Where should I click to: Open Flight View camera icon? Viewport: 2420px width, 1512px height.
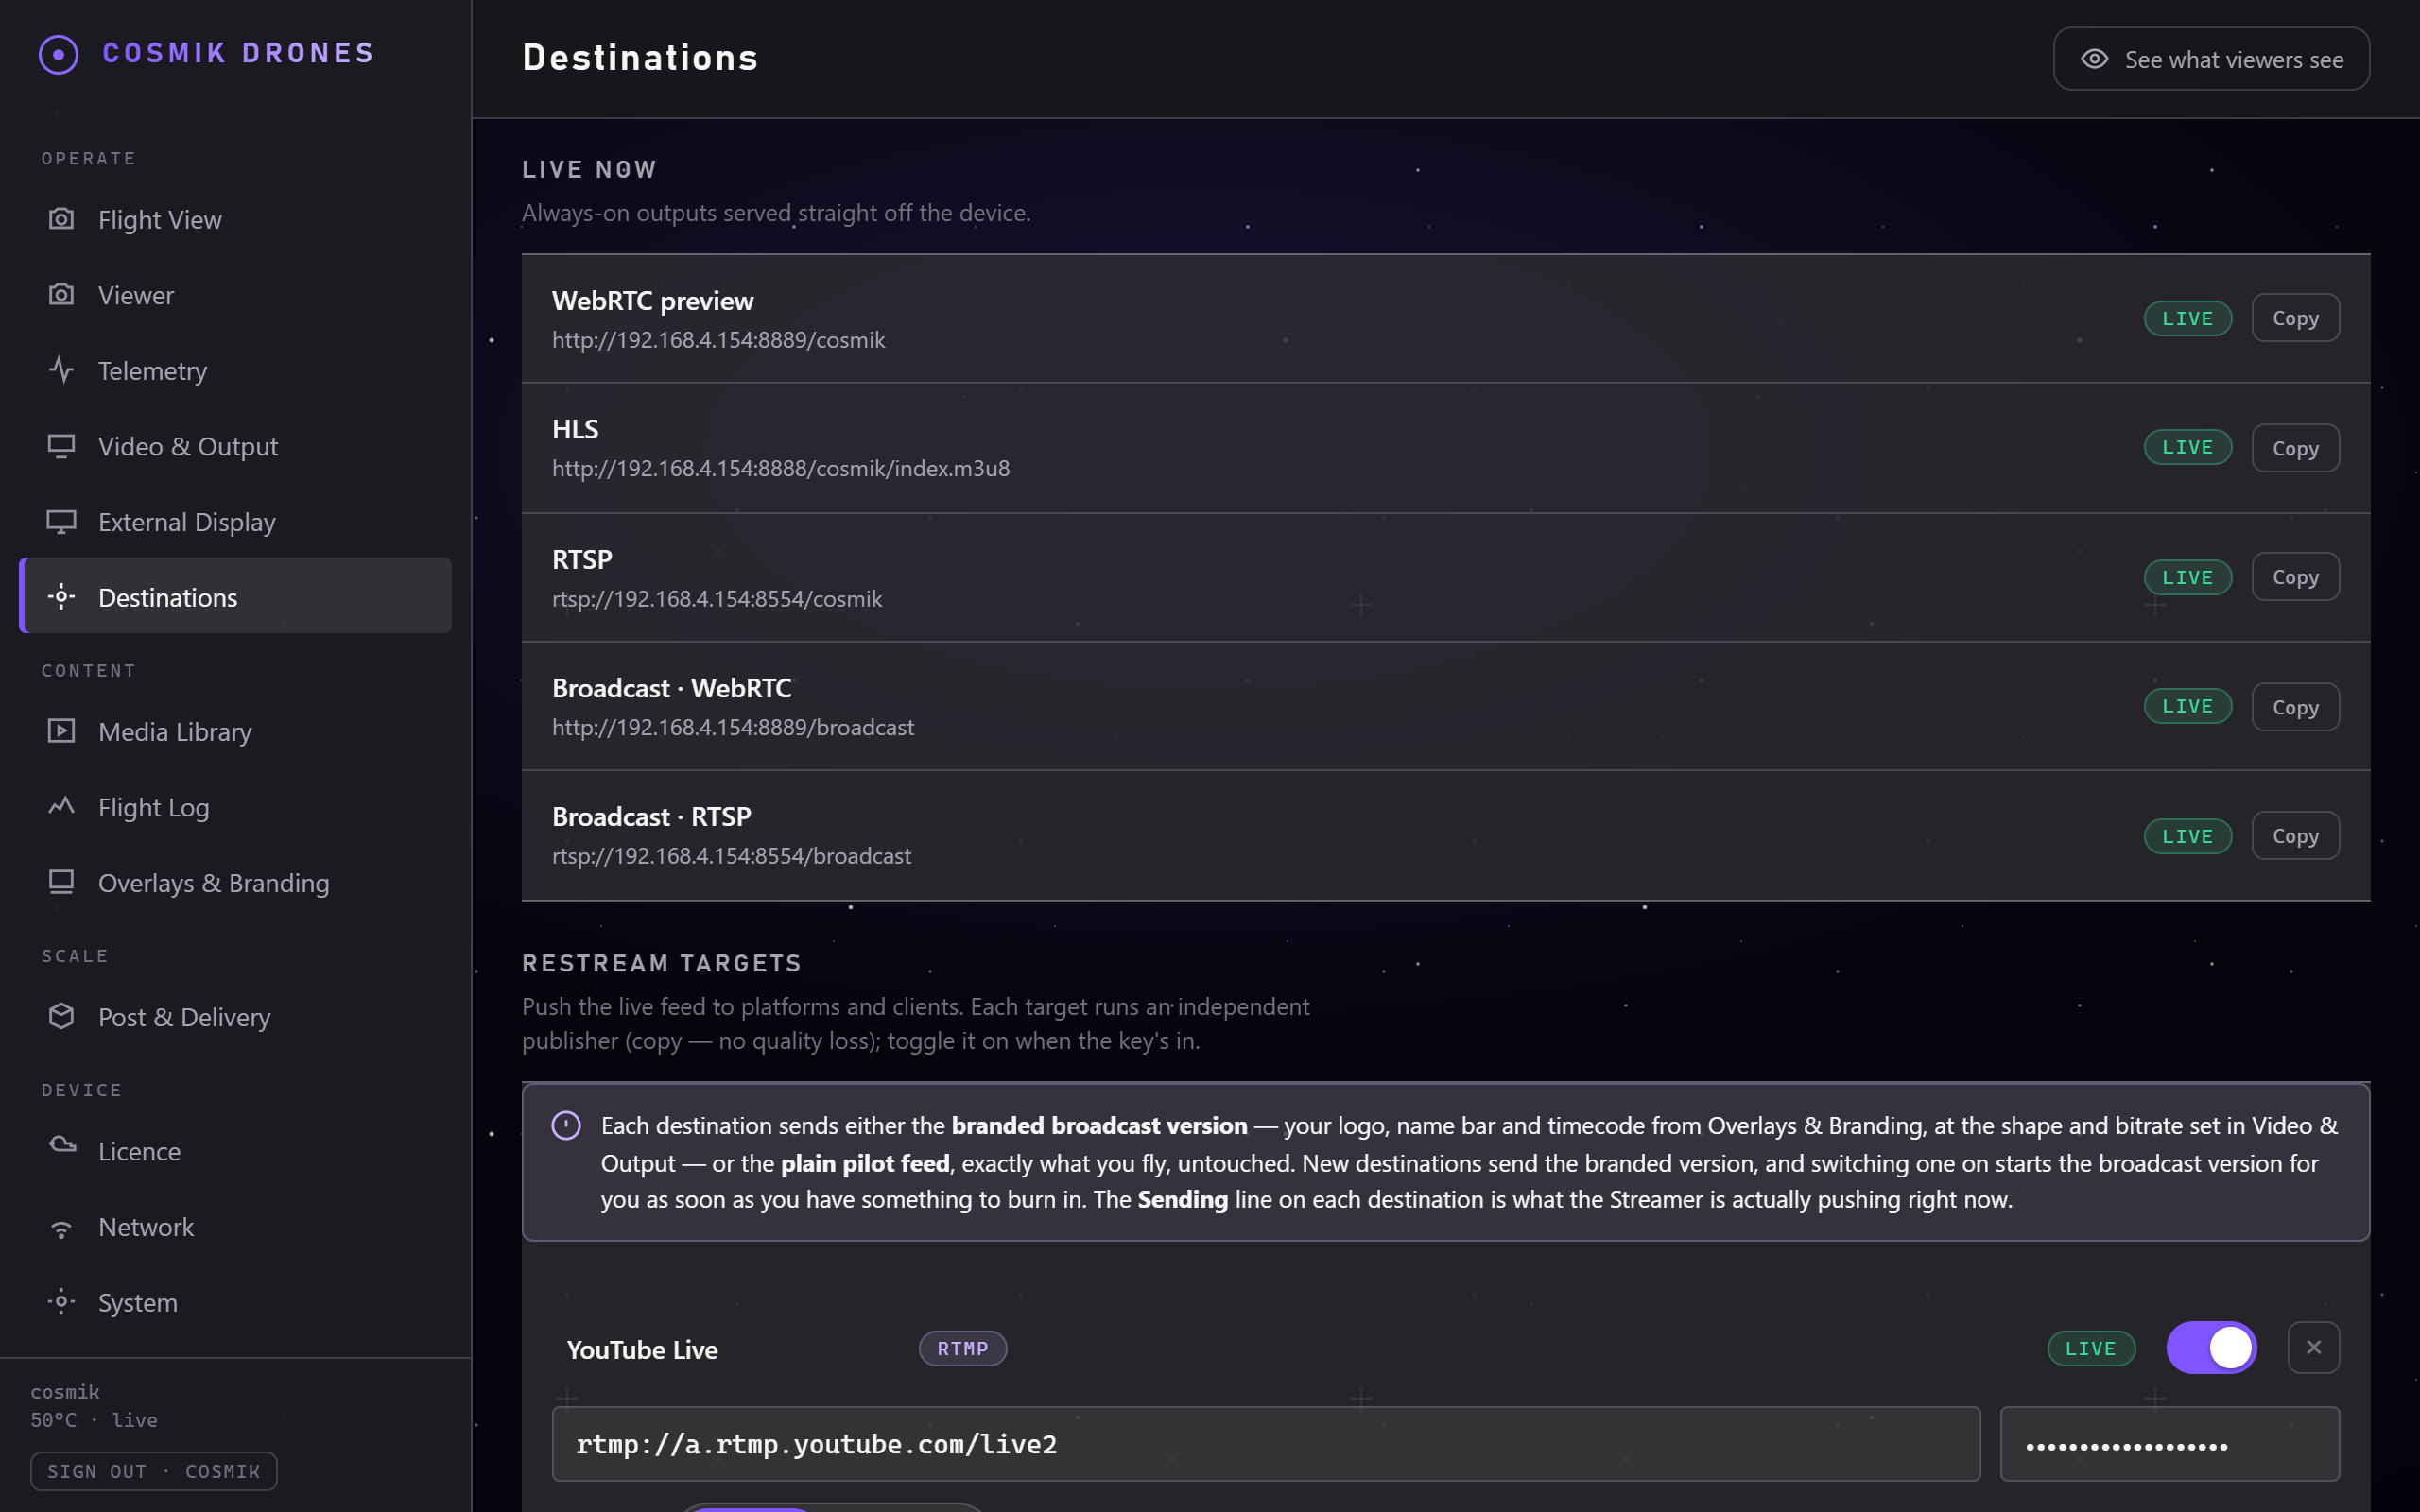coord(61,219)
